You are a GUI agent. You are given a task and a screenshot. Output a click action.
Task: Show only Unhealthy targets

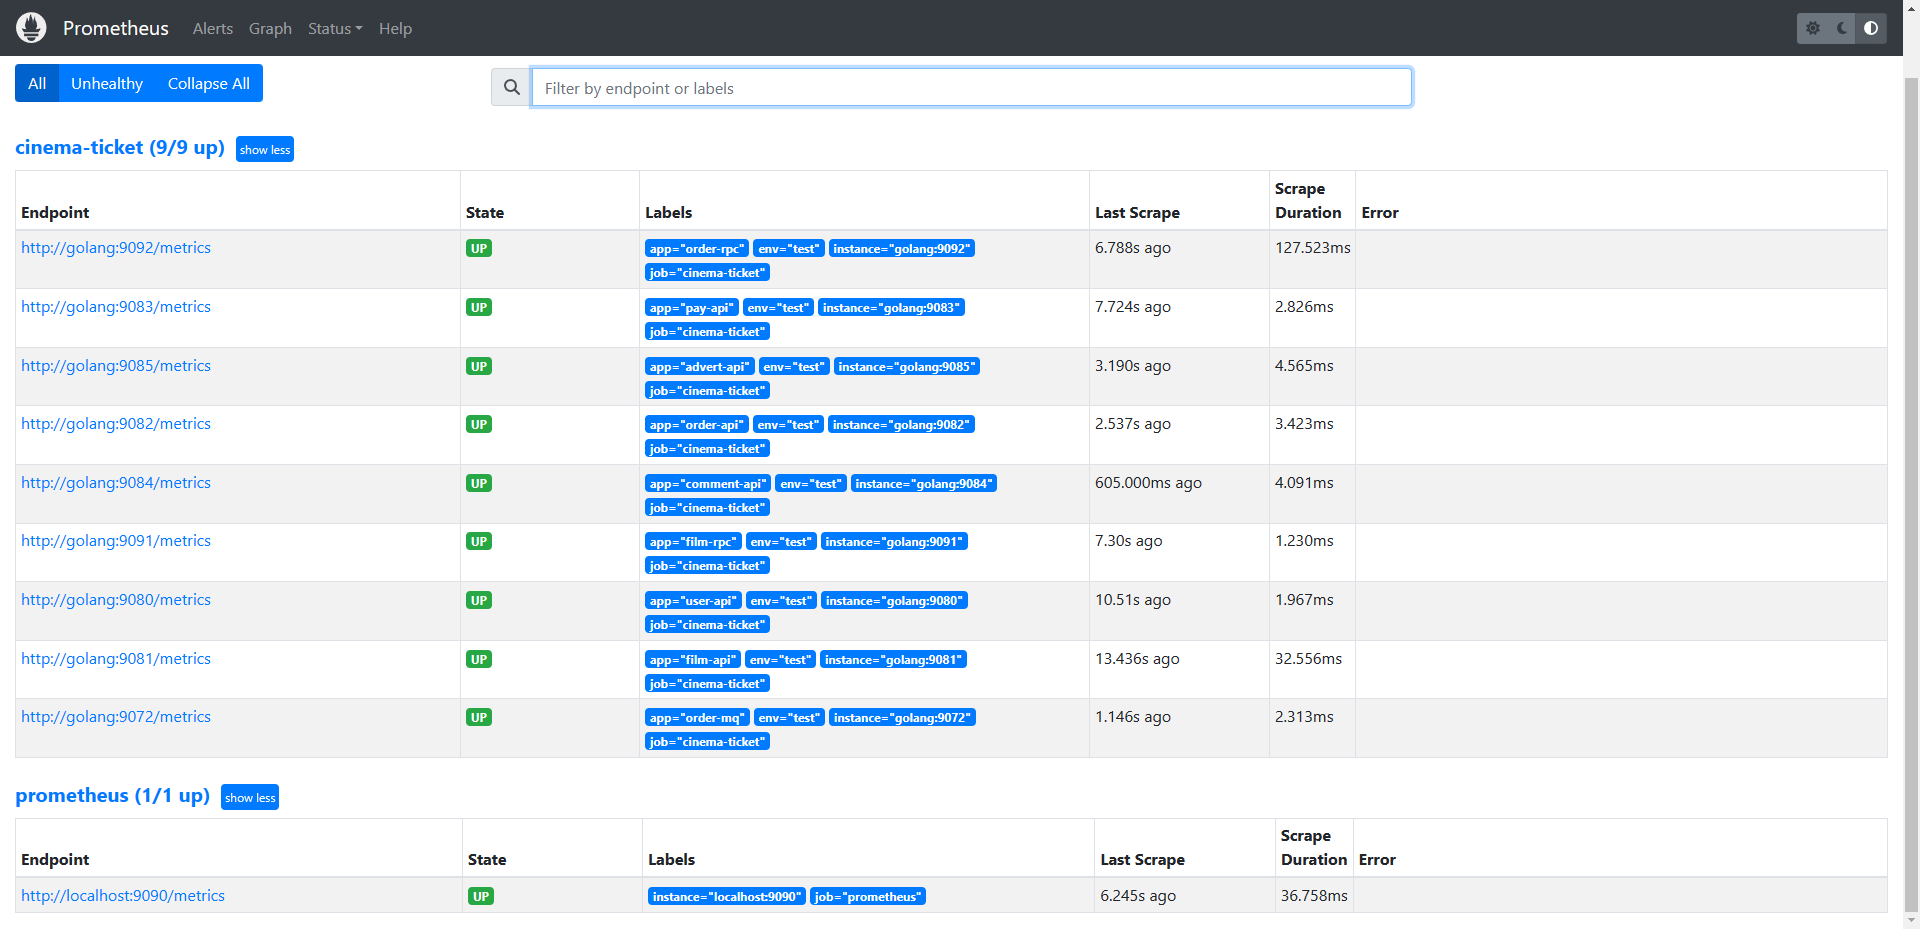coord(107,83)
